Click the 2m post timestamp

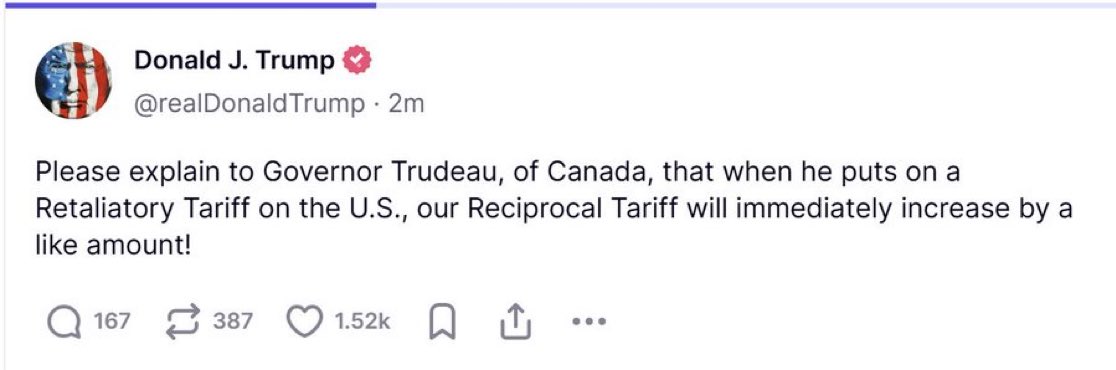(406, 104)
